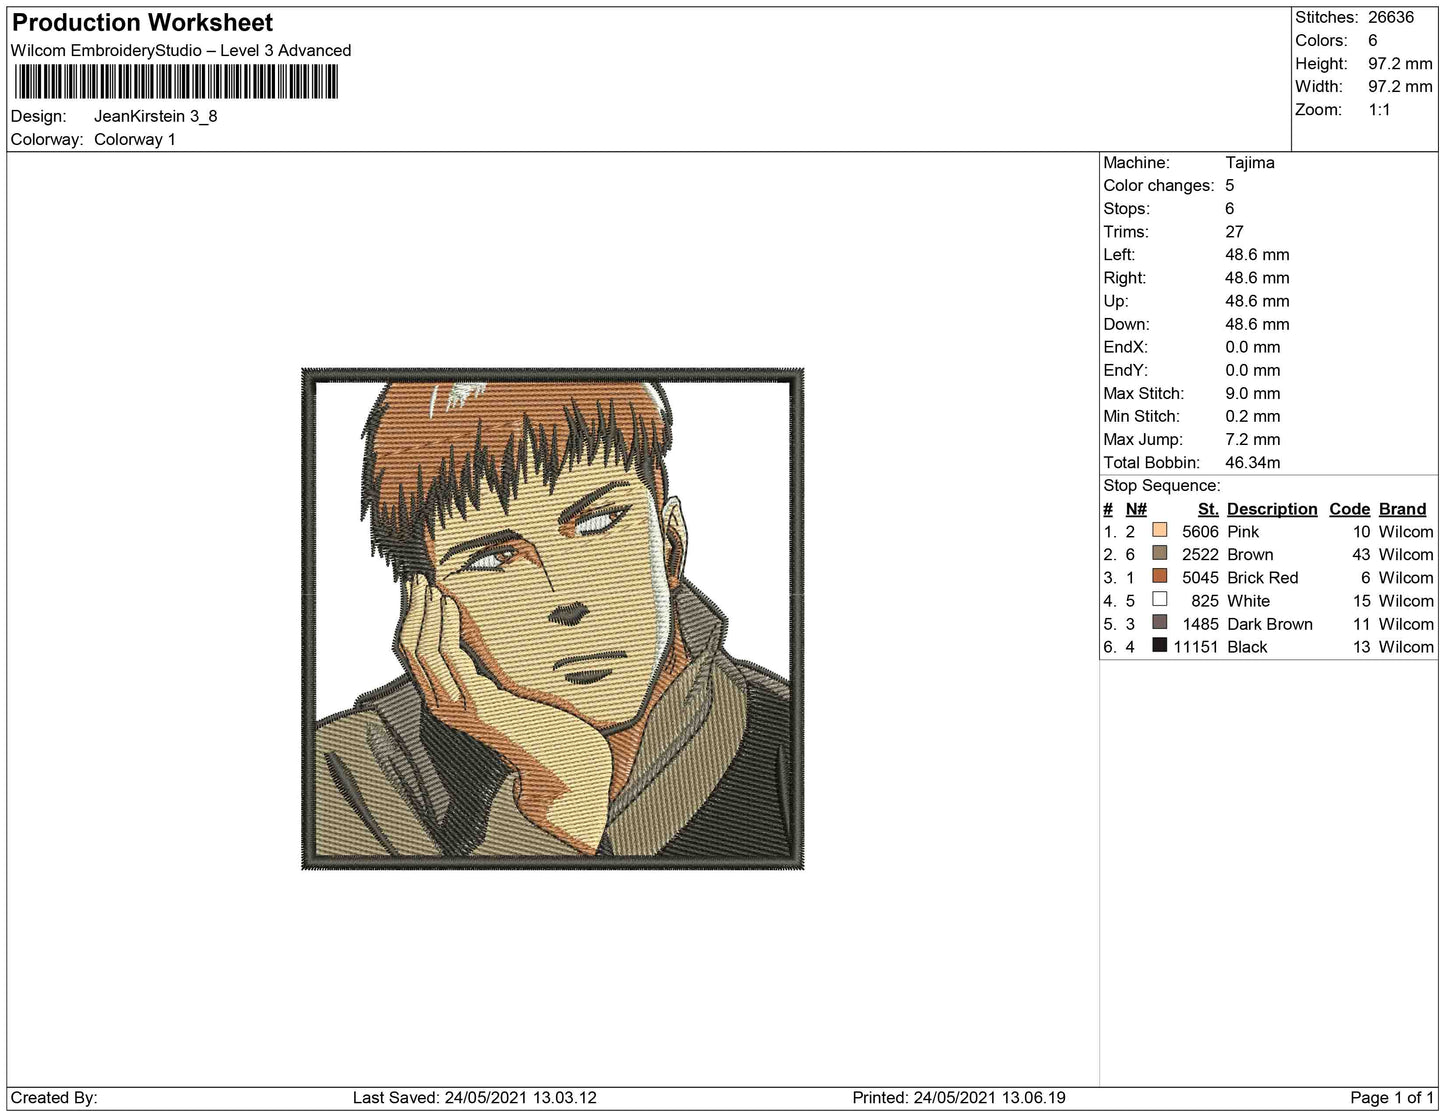Screen dimensions: 1445x1112
Task: Click the Max Stitch value '9.0 mm'
Action: tap(1253, 393)
